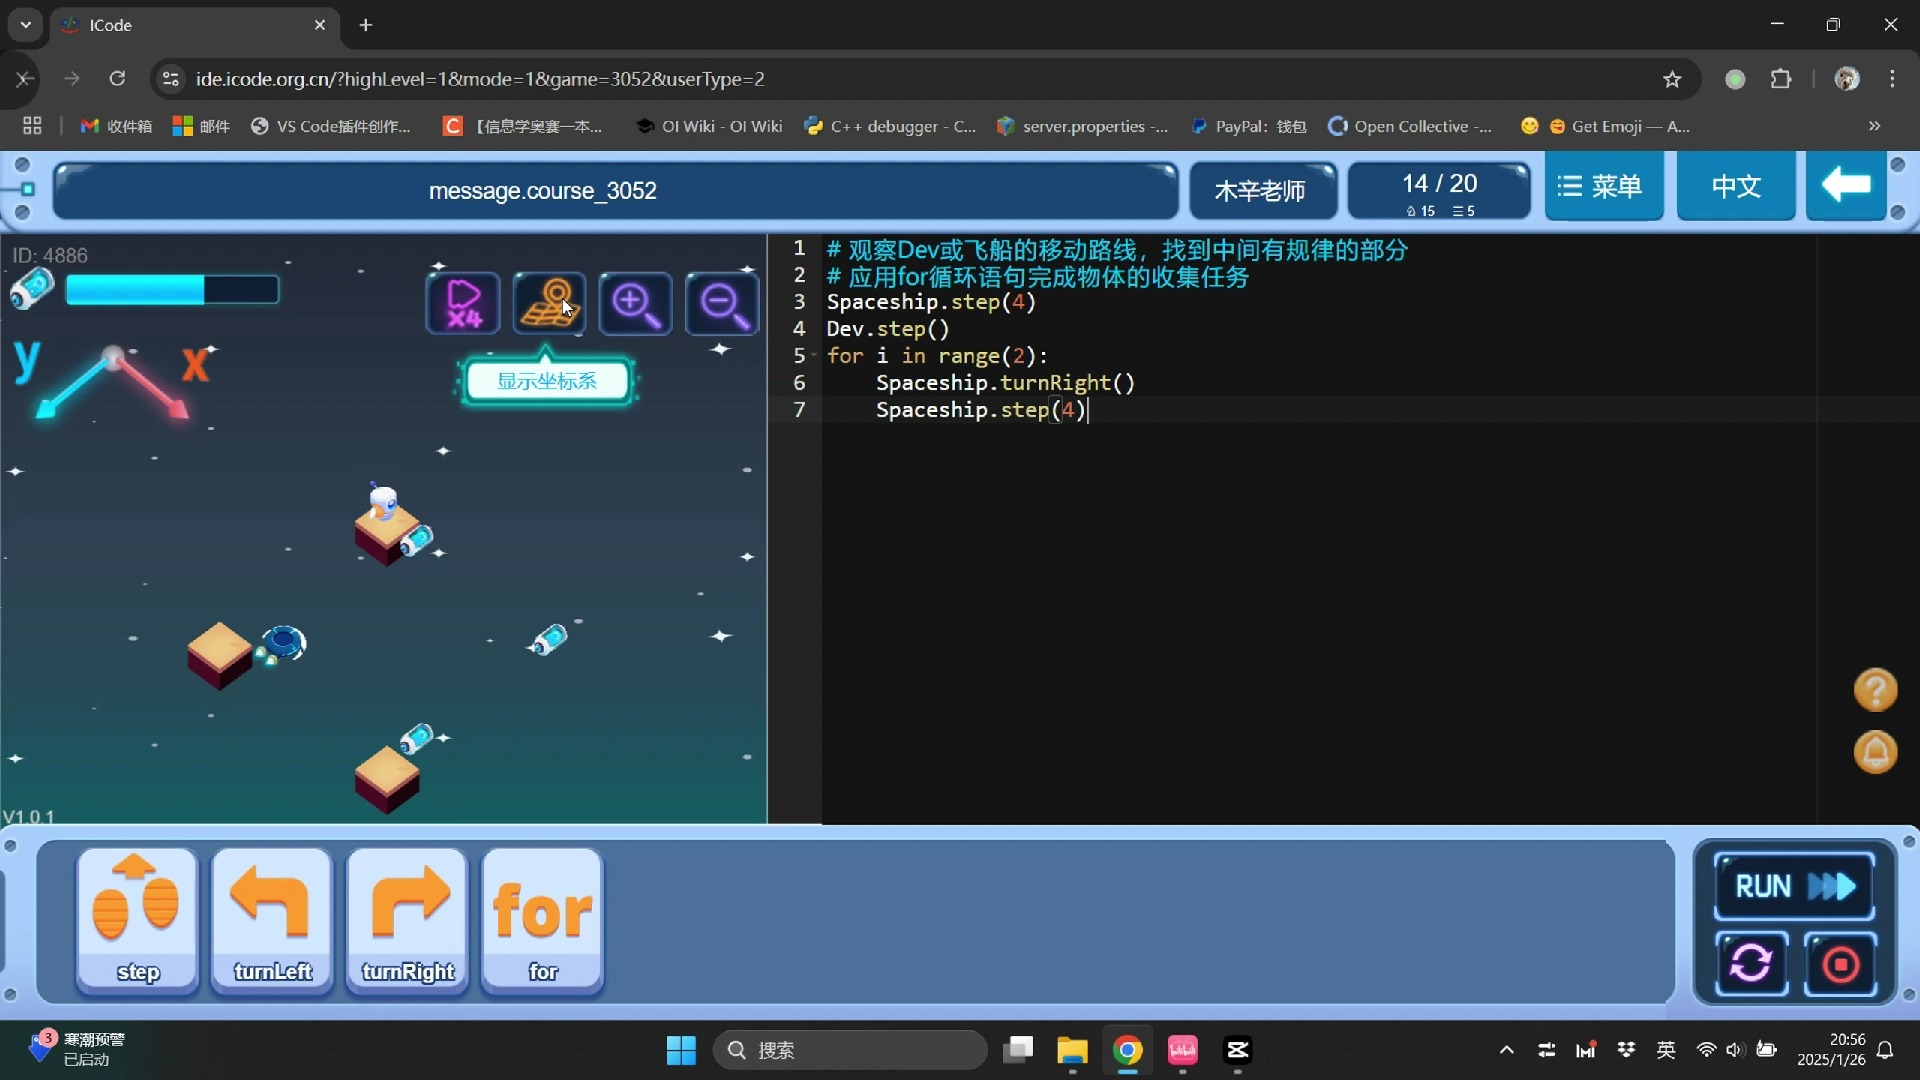1920x1080 pixels.
Task: Toggle the show-coordinates grid icon
Action: (549, 303)
